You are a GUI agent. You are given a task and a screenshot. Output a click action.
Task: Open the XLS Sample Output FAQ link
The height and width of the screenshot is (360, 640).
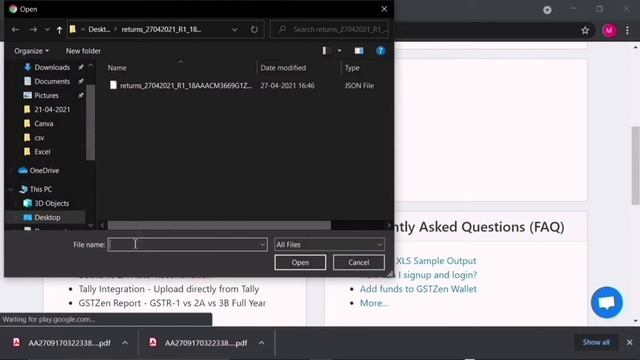pyautogui.click(x=436, y=261)
